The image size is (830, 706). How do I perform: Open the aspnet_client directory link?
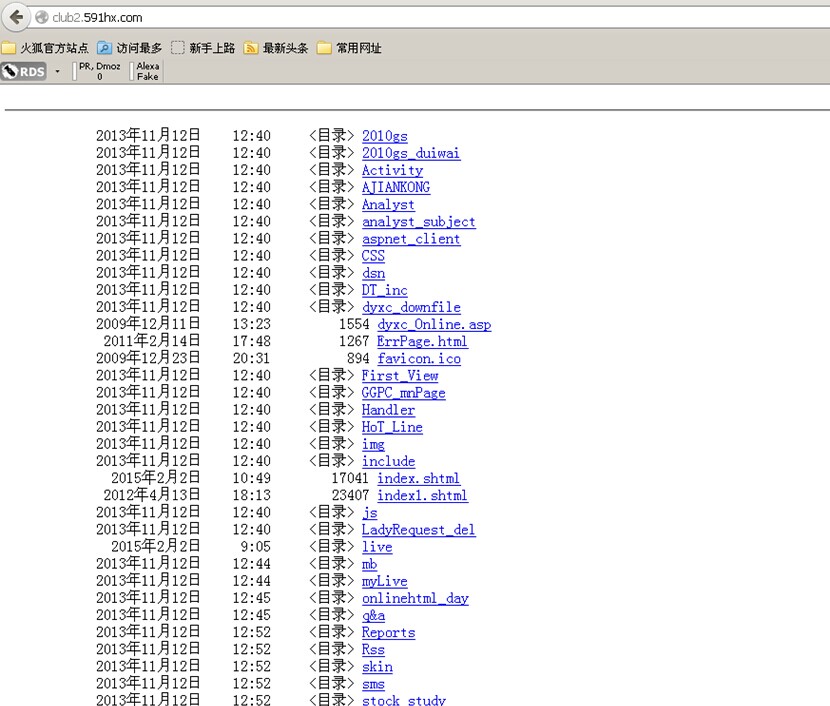[x=411, y=239]
